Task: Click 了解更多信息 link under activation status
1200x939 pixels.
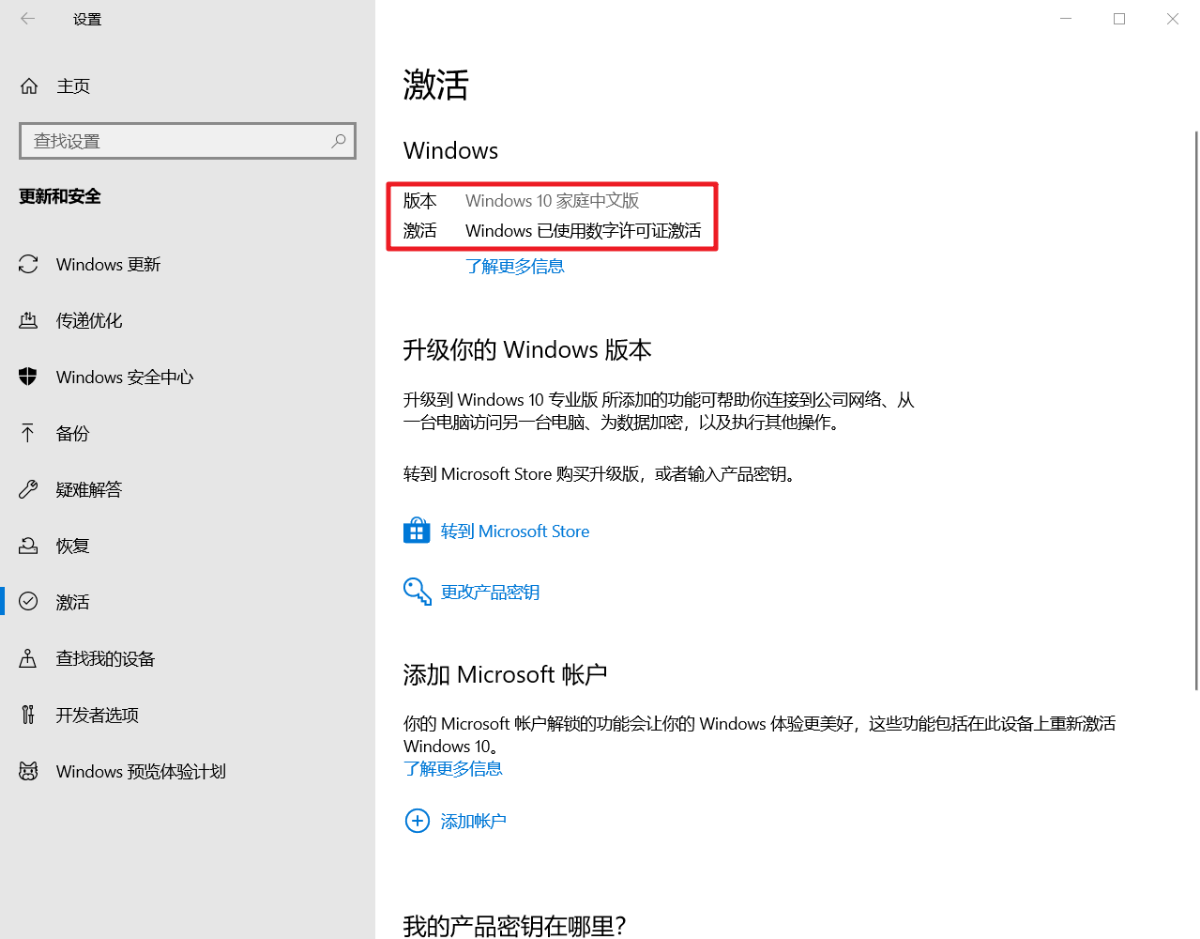Action: tap(515, 266)
